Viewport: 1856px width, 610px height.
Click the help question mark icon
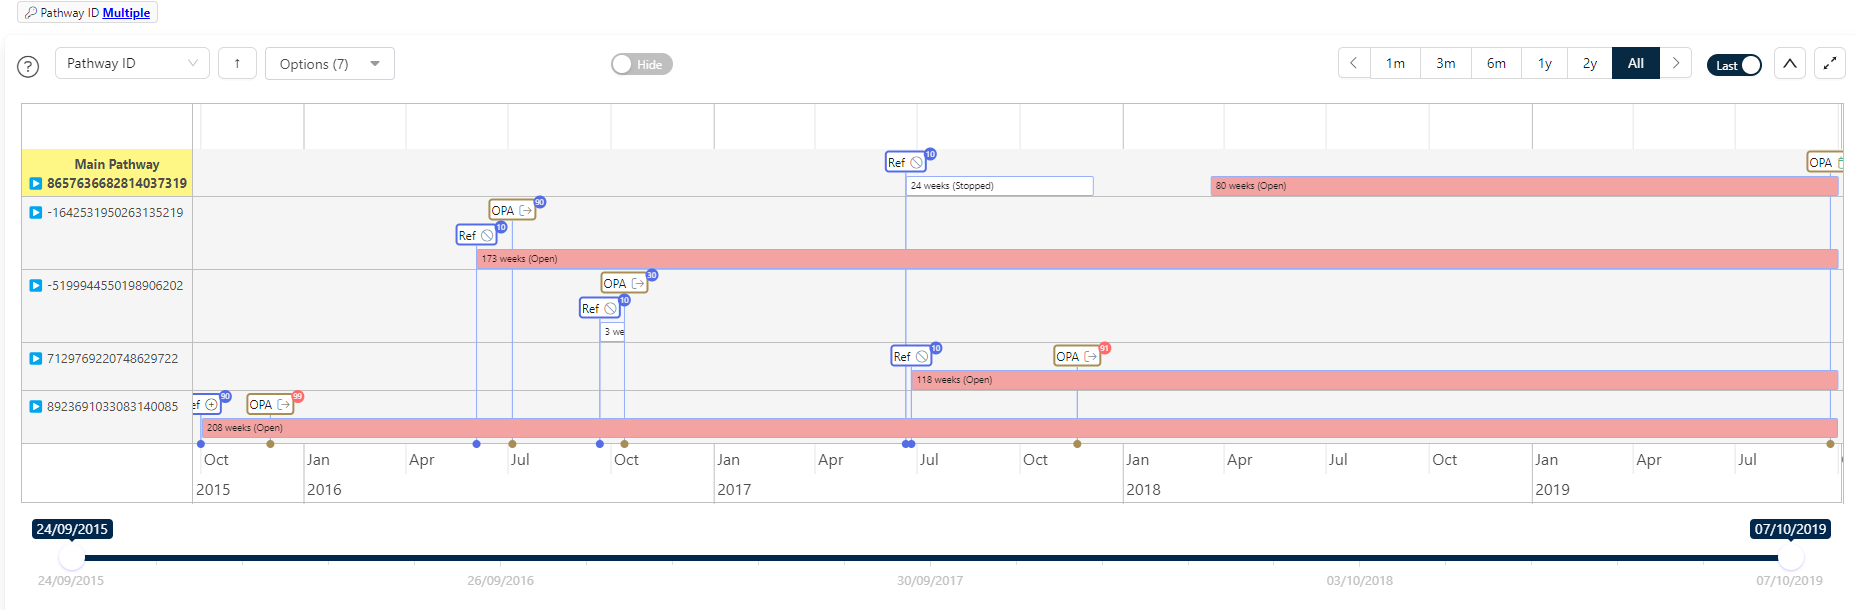(28, 66)
